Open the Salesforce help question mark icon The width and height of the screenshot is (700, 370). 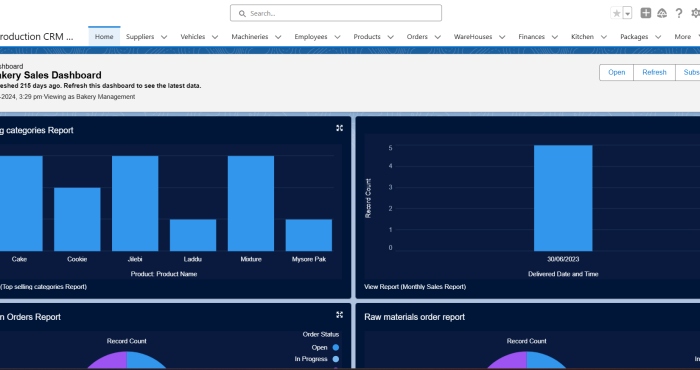click(x=679, y=13)
